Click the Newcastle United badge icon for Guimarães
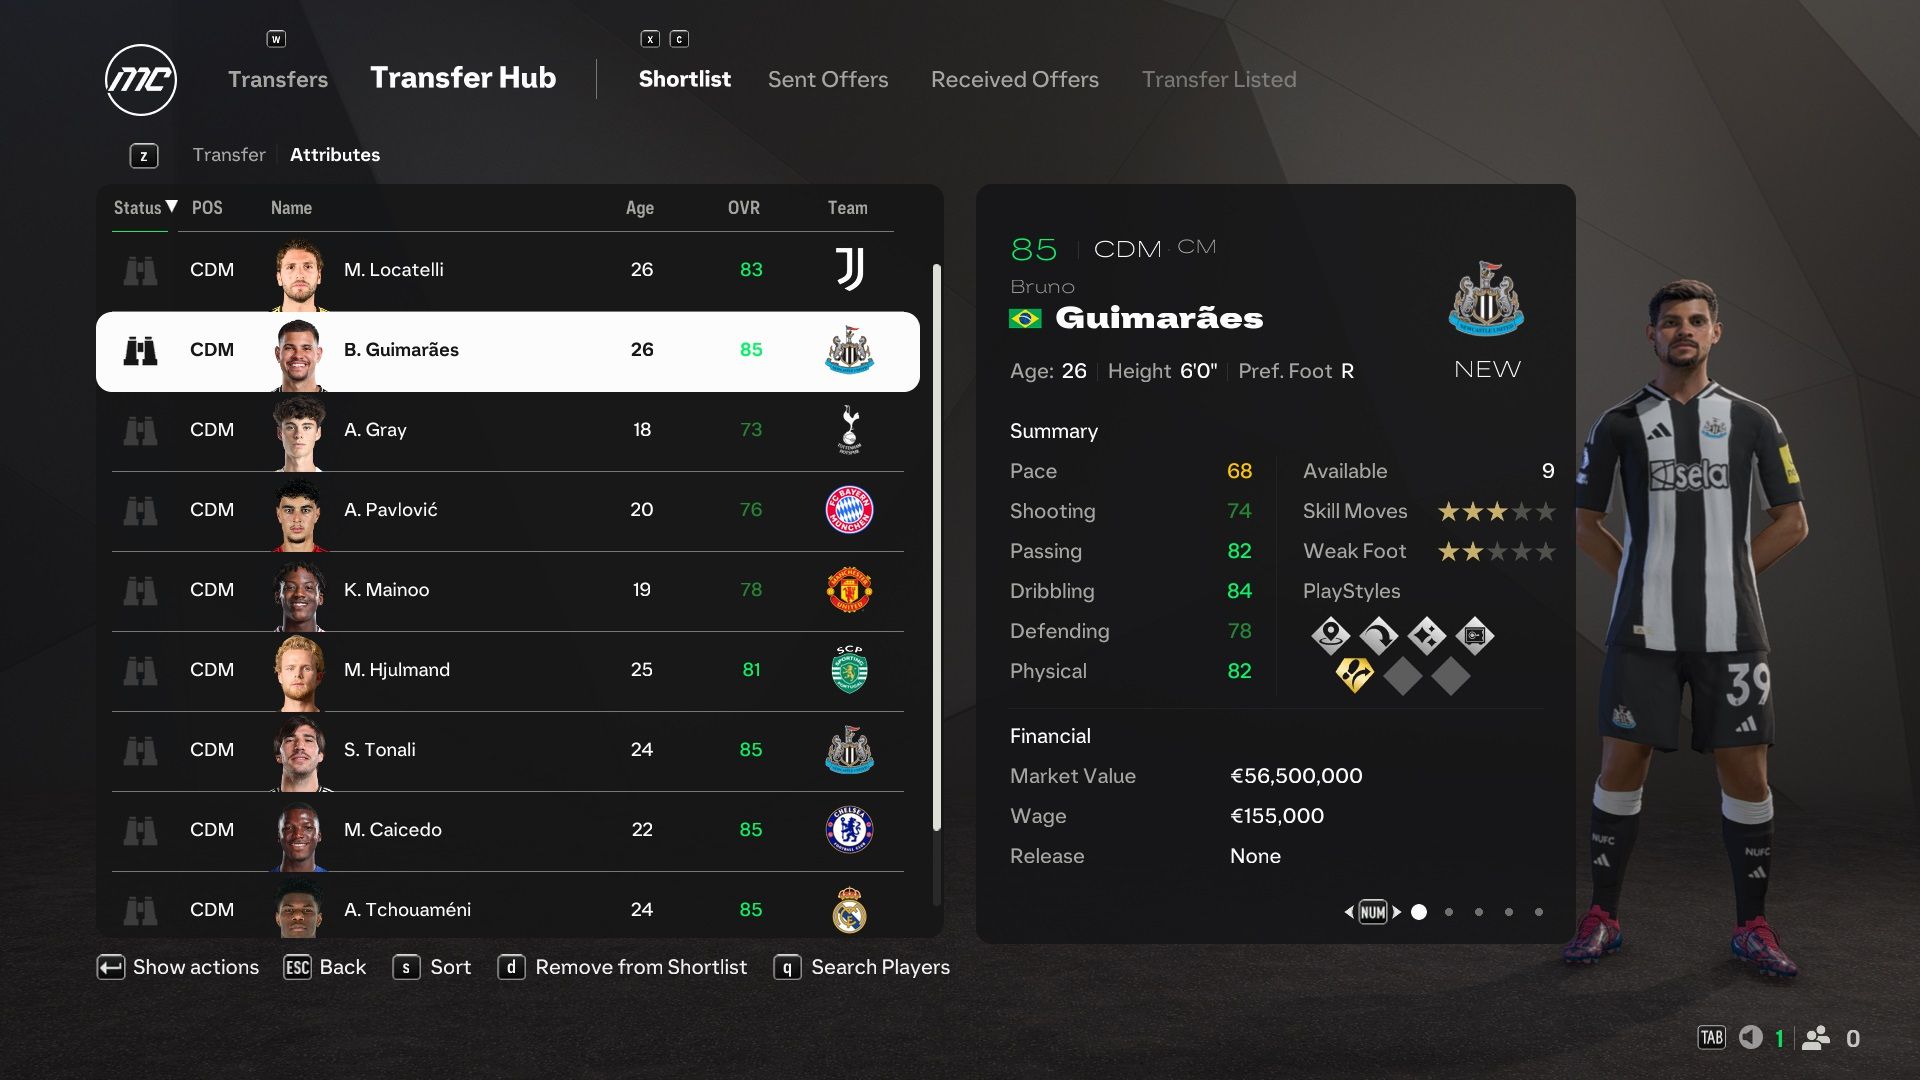The height and width of the screenshot is (1080, 1920). coord(848,349)
